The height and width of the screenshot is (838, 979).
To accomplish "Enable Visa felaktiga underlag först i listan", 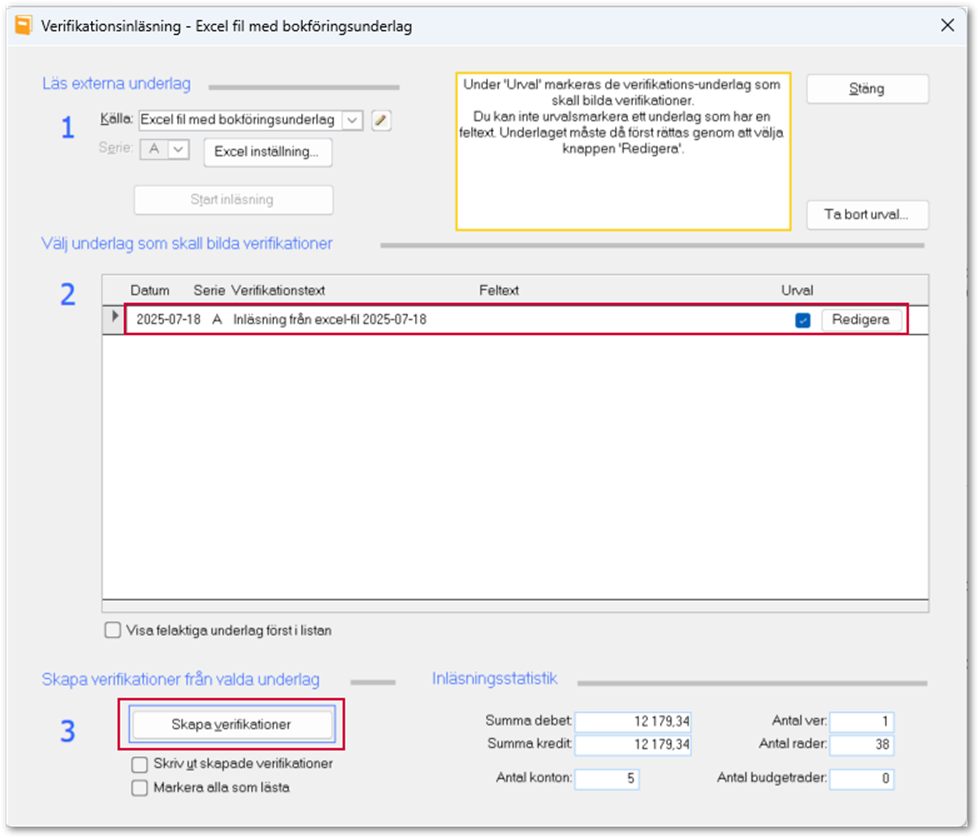I will click(112, 629).
